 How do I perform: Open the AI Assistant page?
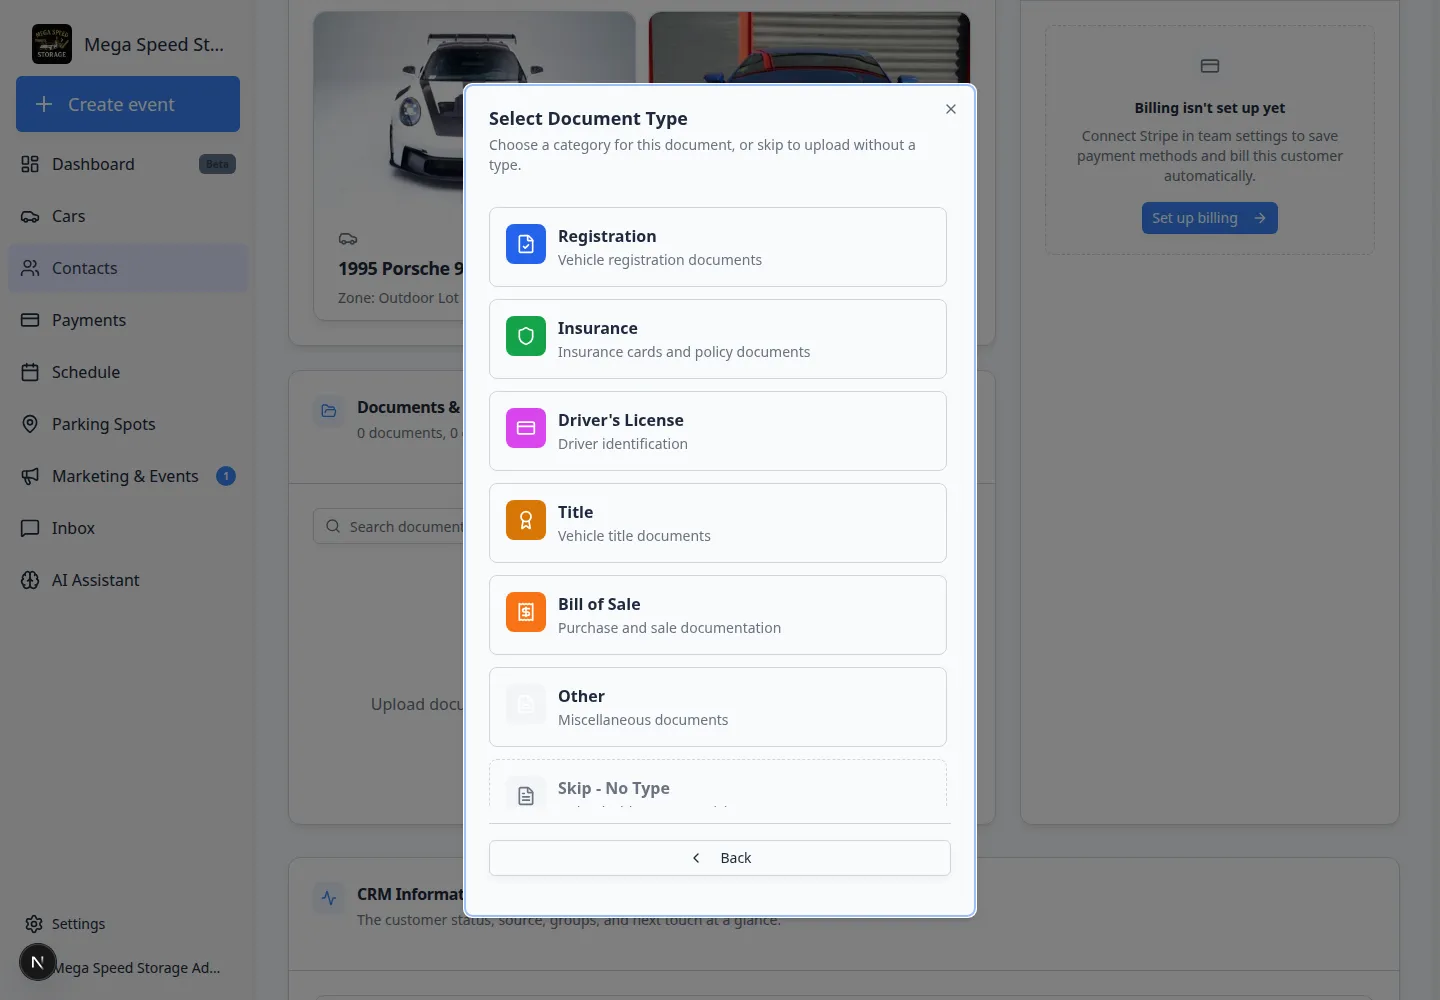tap(128, 580)
